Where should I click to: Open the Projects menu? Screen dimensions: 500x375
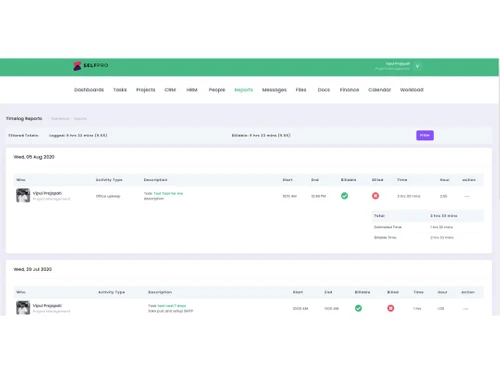point(146,90)
